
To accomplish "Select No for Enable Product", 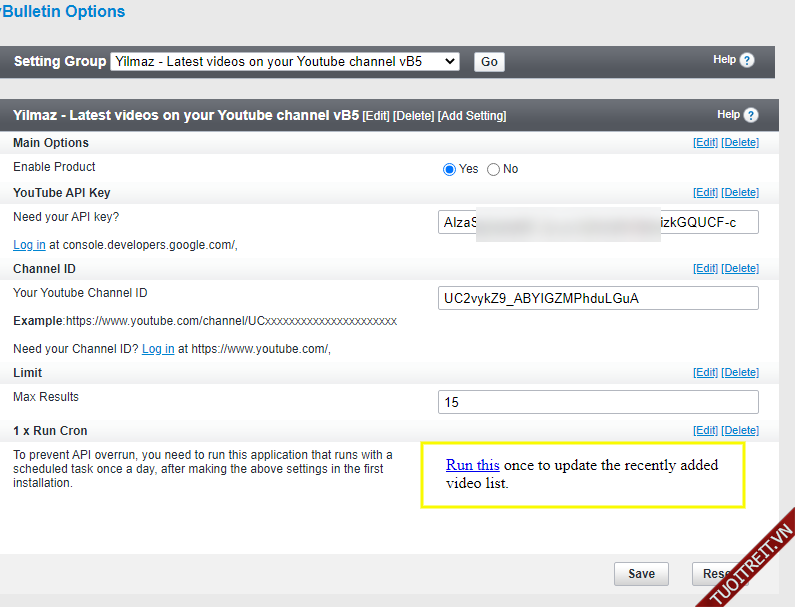I will click(493, 169).
